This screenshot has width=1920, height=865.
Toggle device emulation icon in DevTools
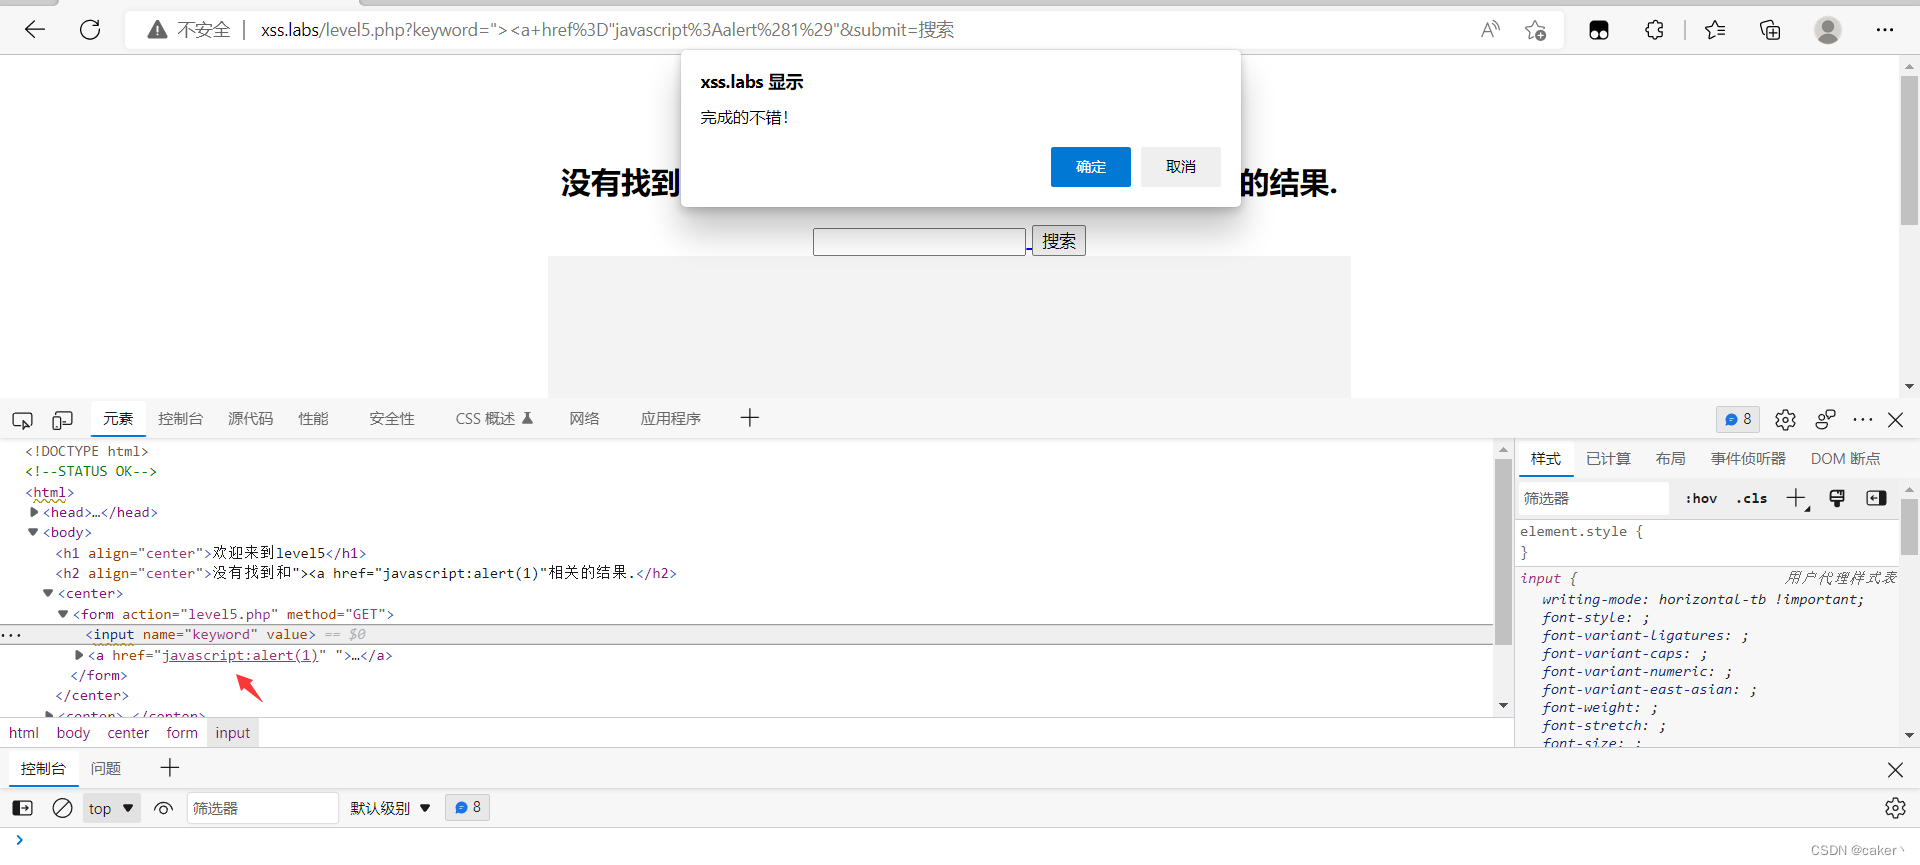click(x=62, y=420)
